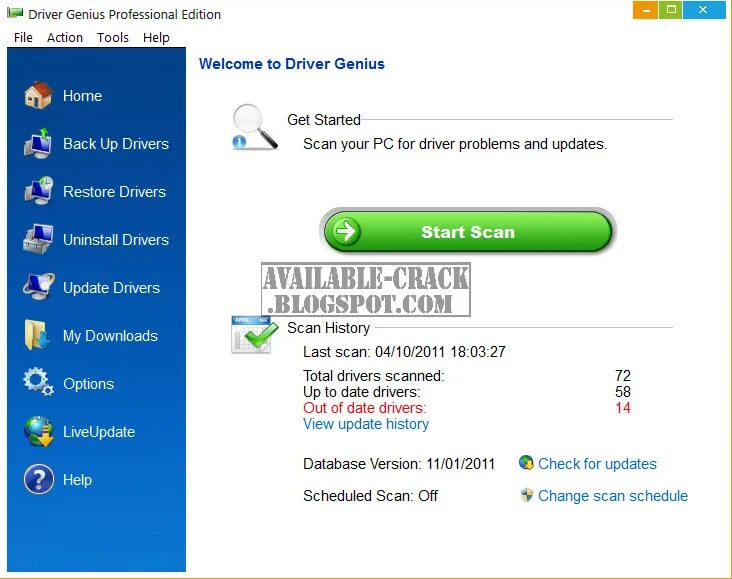
Task: Click the shield icon beside Change scan schedule
Action: (x=527, y=495)
